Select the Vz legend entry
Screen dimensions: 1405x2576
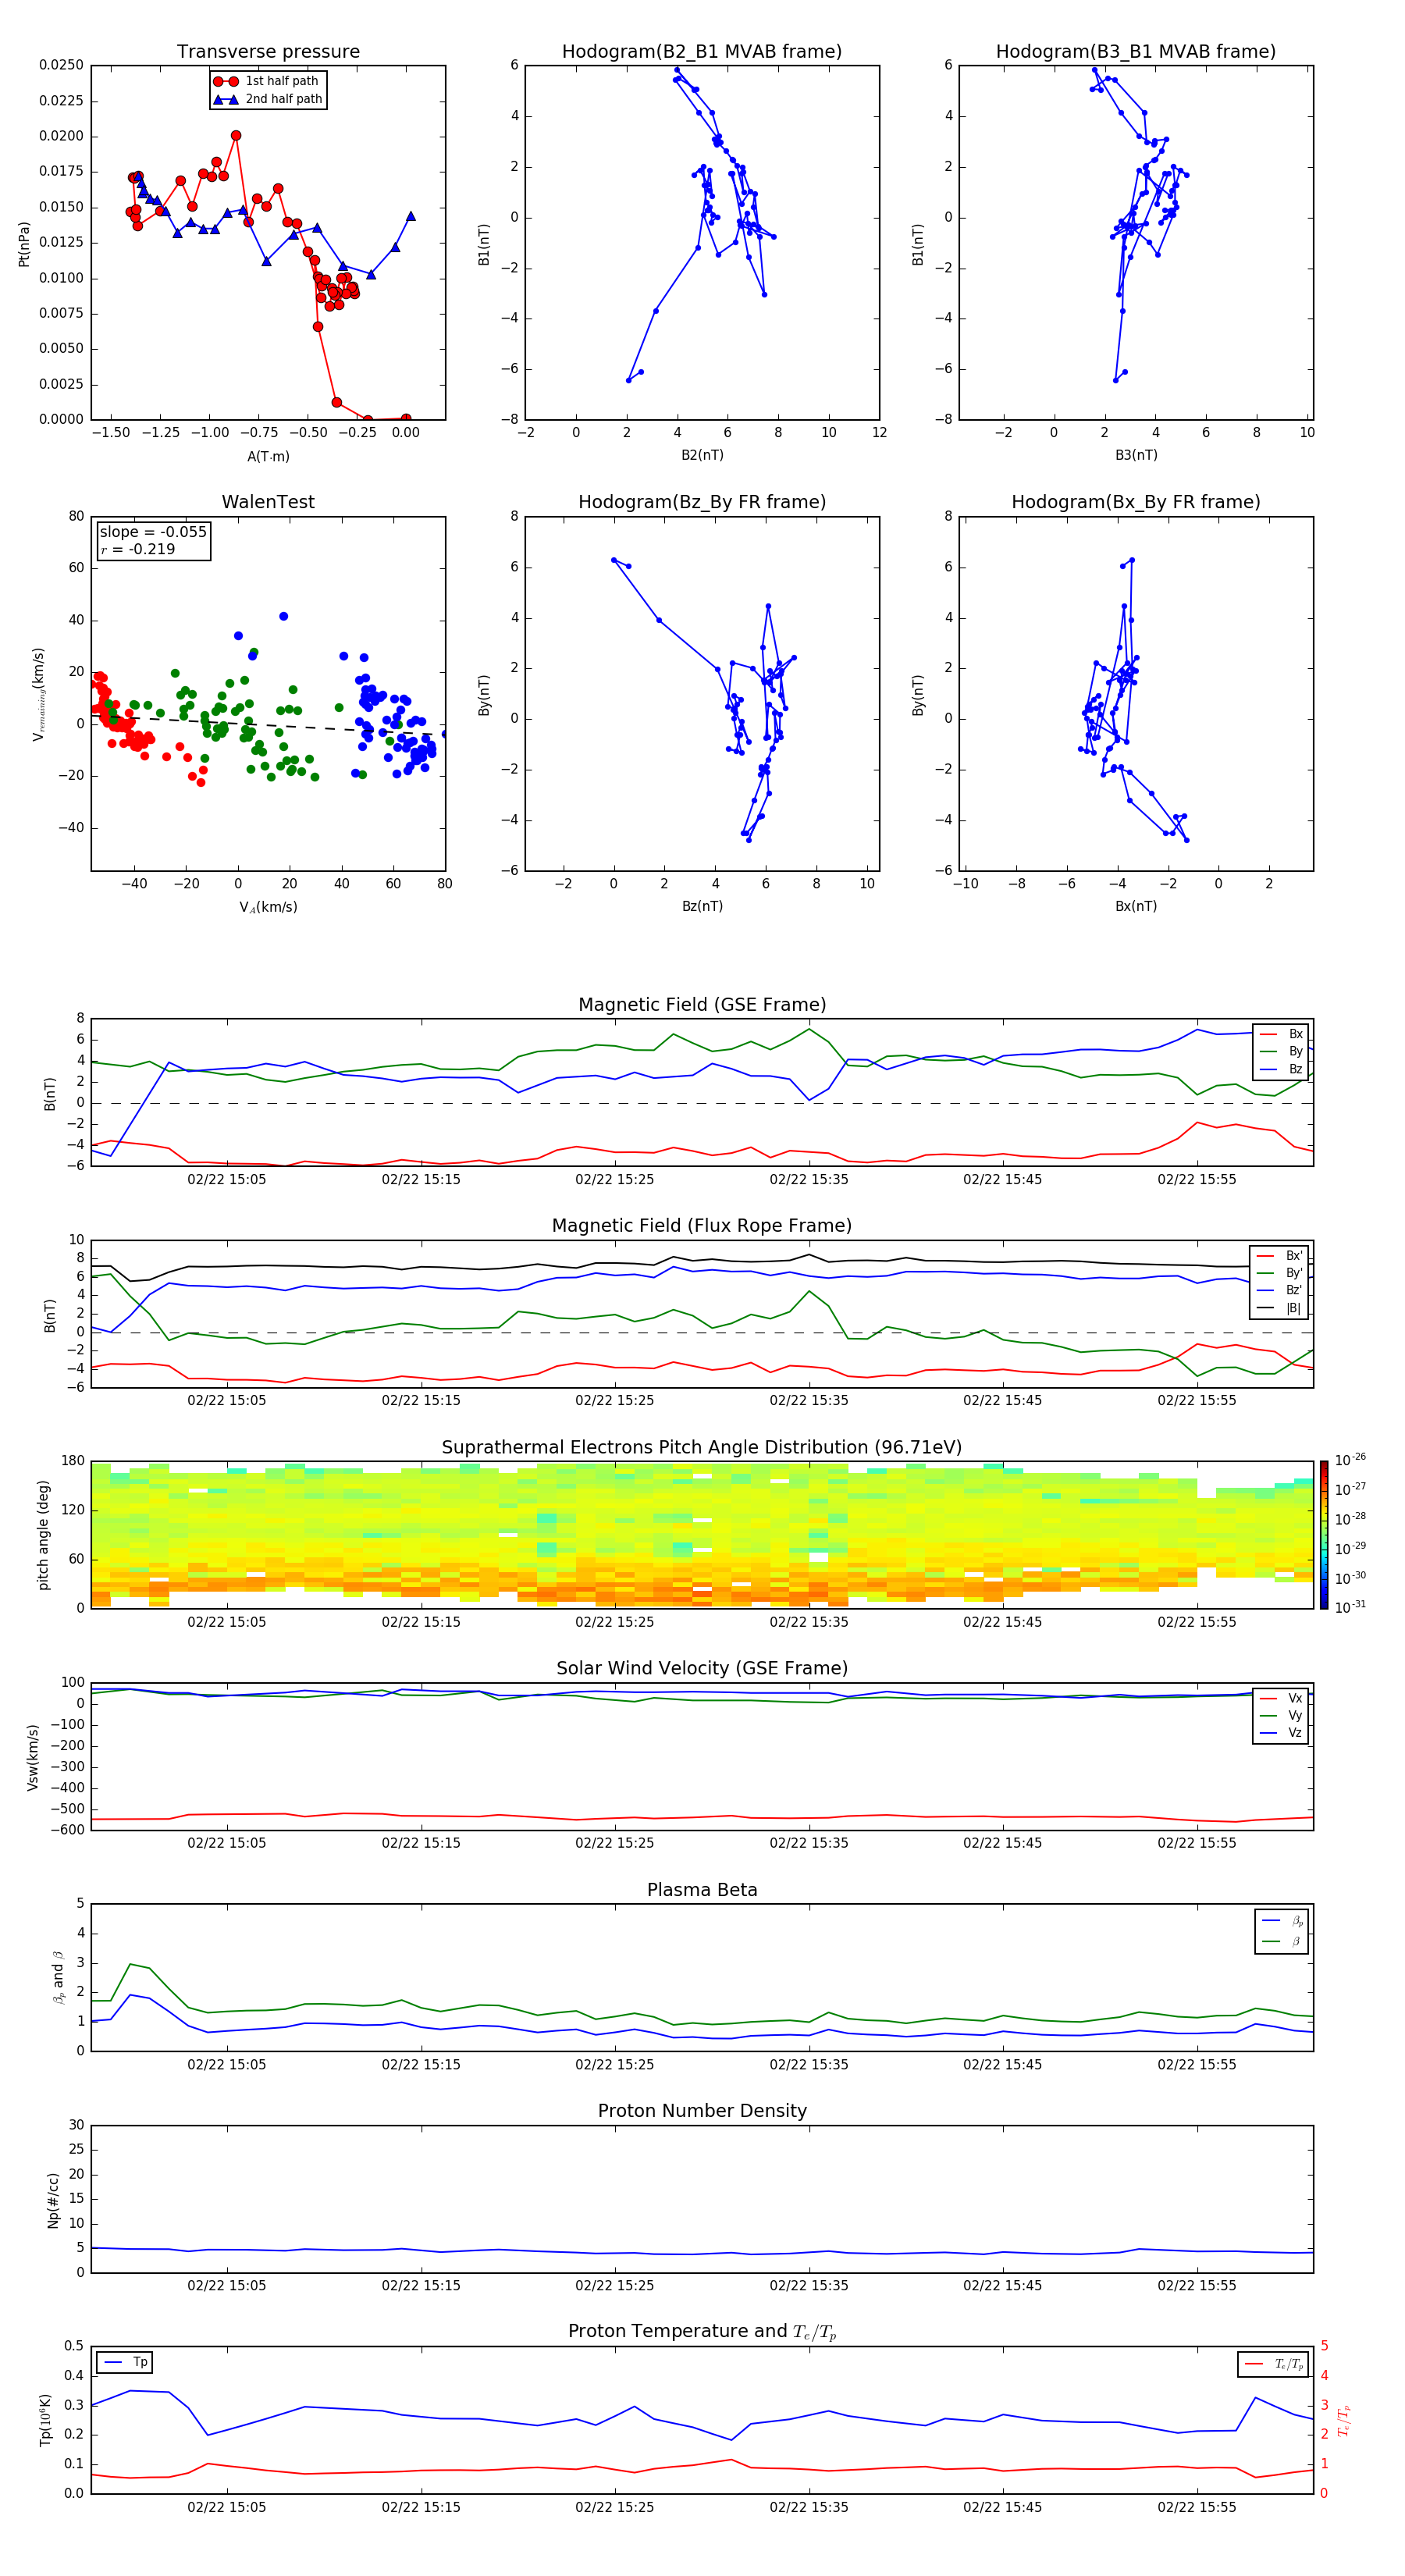point(1281,1733)
